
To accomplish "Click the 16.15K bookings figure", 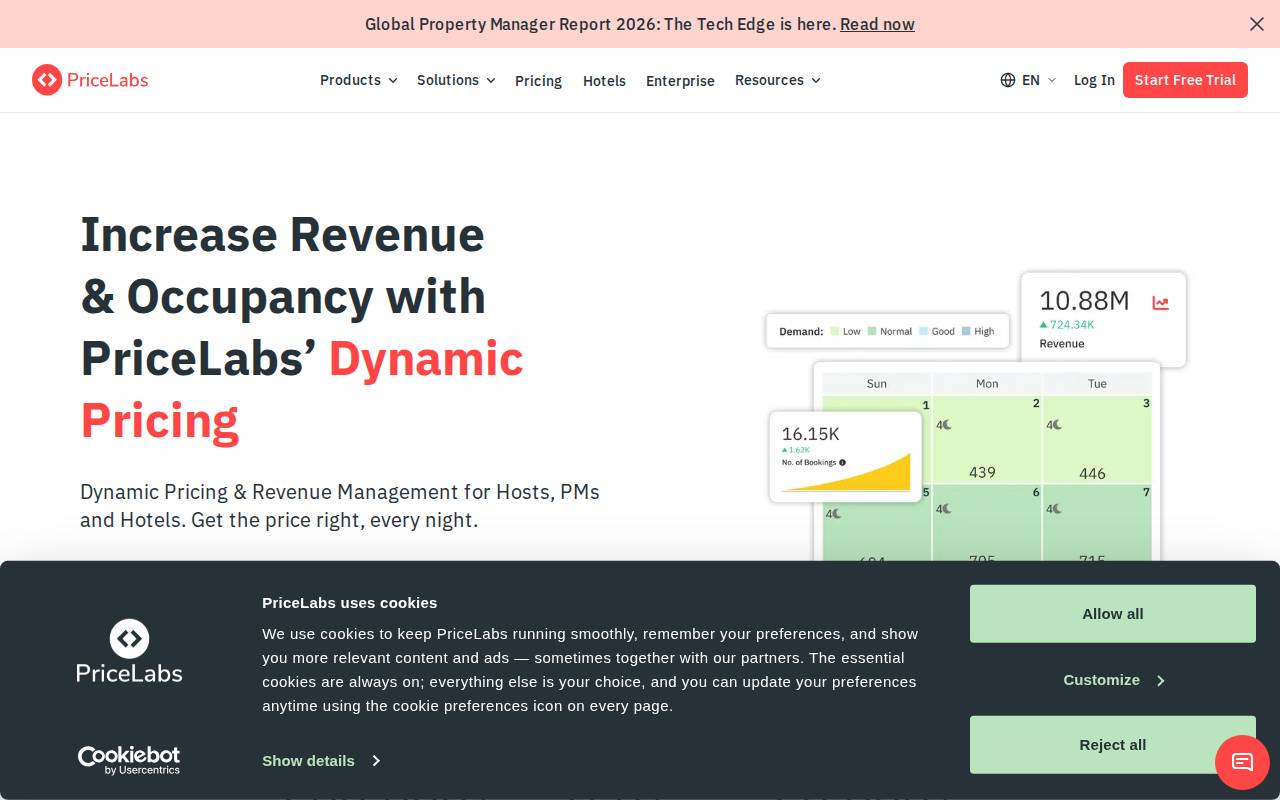I will click(x=810, y=434).
